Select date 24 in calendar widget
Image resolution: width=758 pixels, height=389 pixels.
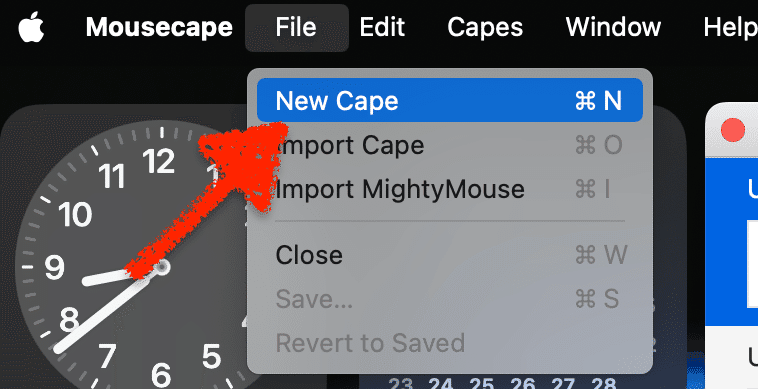coord(441,384)
